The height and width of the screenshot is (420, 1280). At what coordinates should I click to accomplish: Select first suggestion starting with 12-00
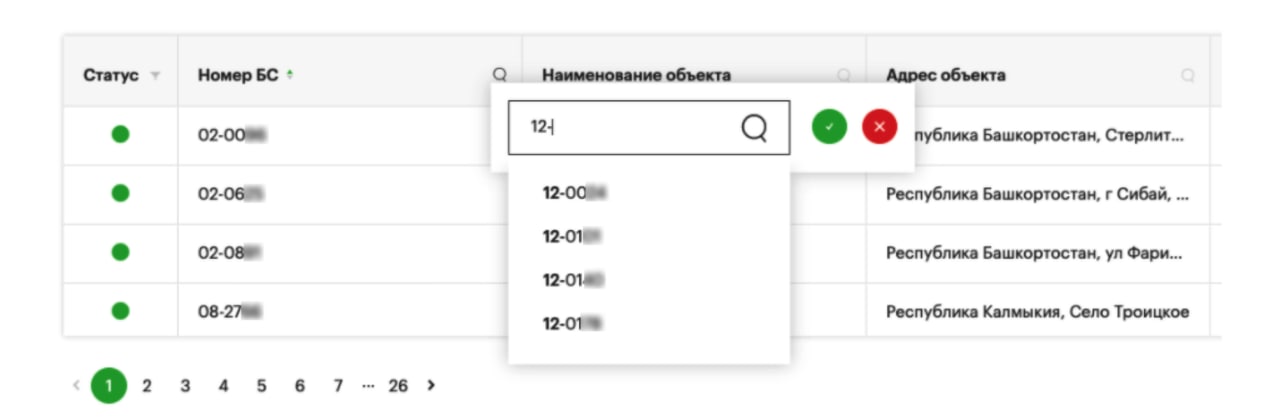[x=576, y=193]
